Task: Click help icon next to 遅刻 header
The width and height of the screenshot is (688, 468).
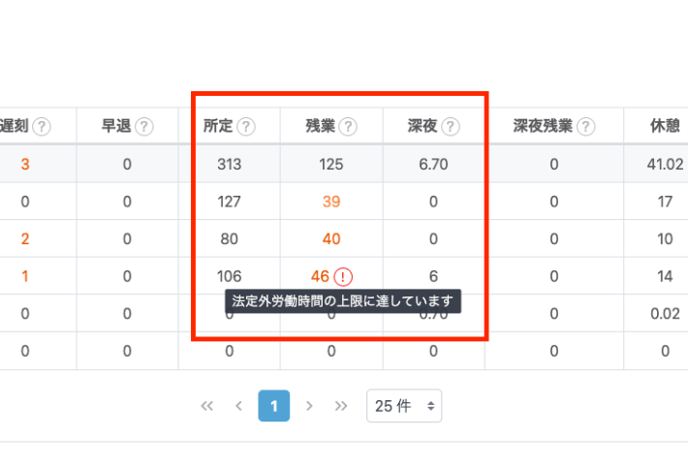Action: [41, 127]
